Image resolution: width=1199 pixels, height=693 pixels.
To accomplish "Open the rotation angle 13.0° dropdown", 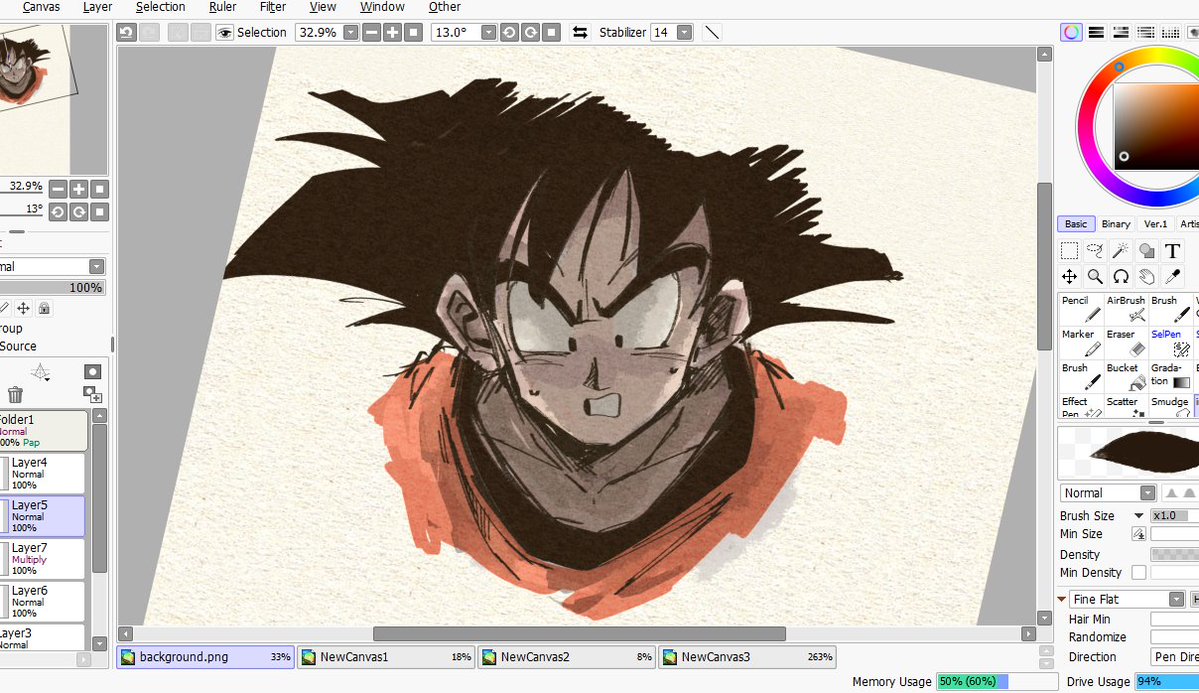I will pos(488,32).
